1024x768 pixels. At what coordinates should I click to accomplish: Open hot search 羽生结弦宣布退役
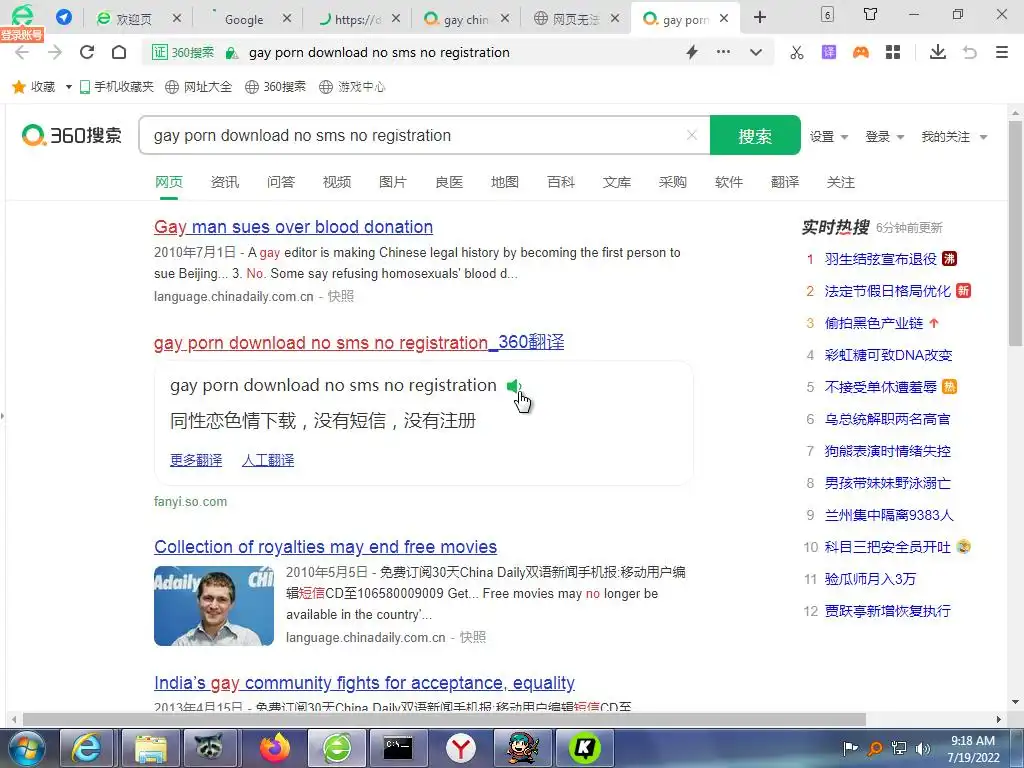(880, 259)
